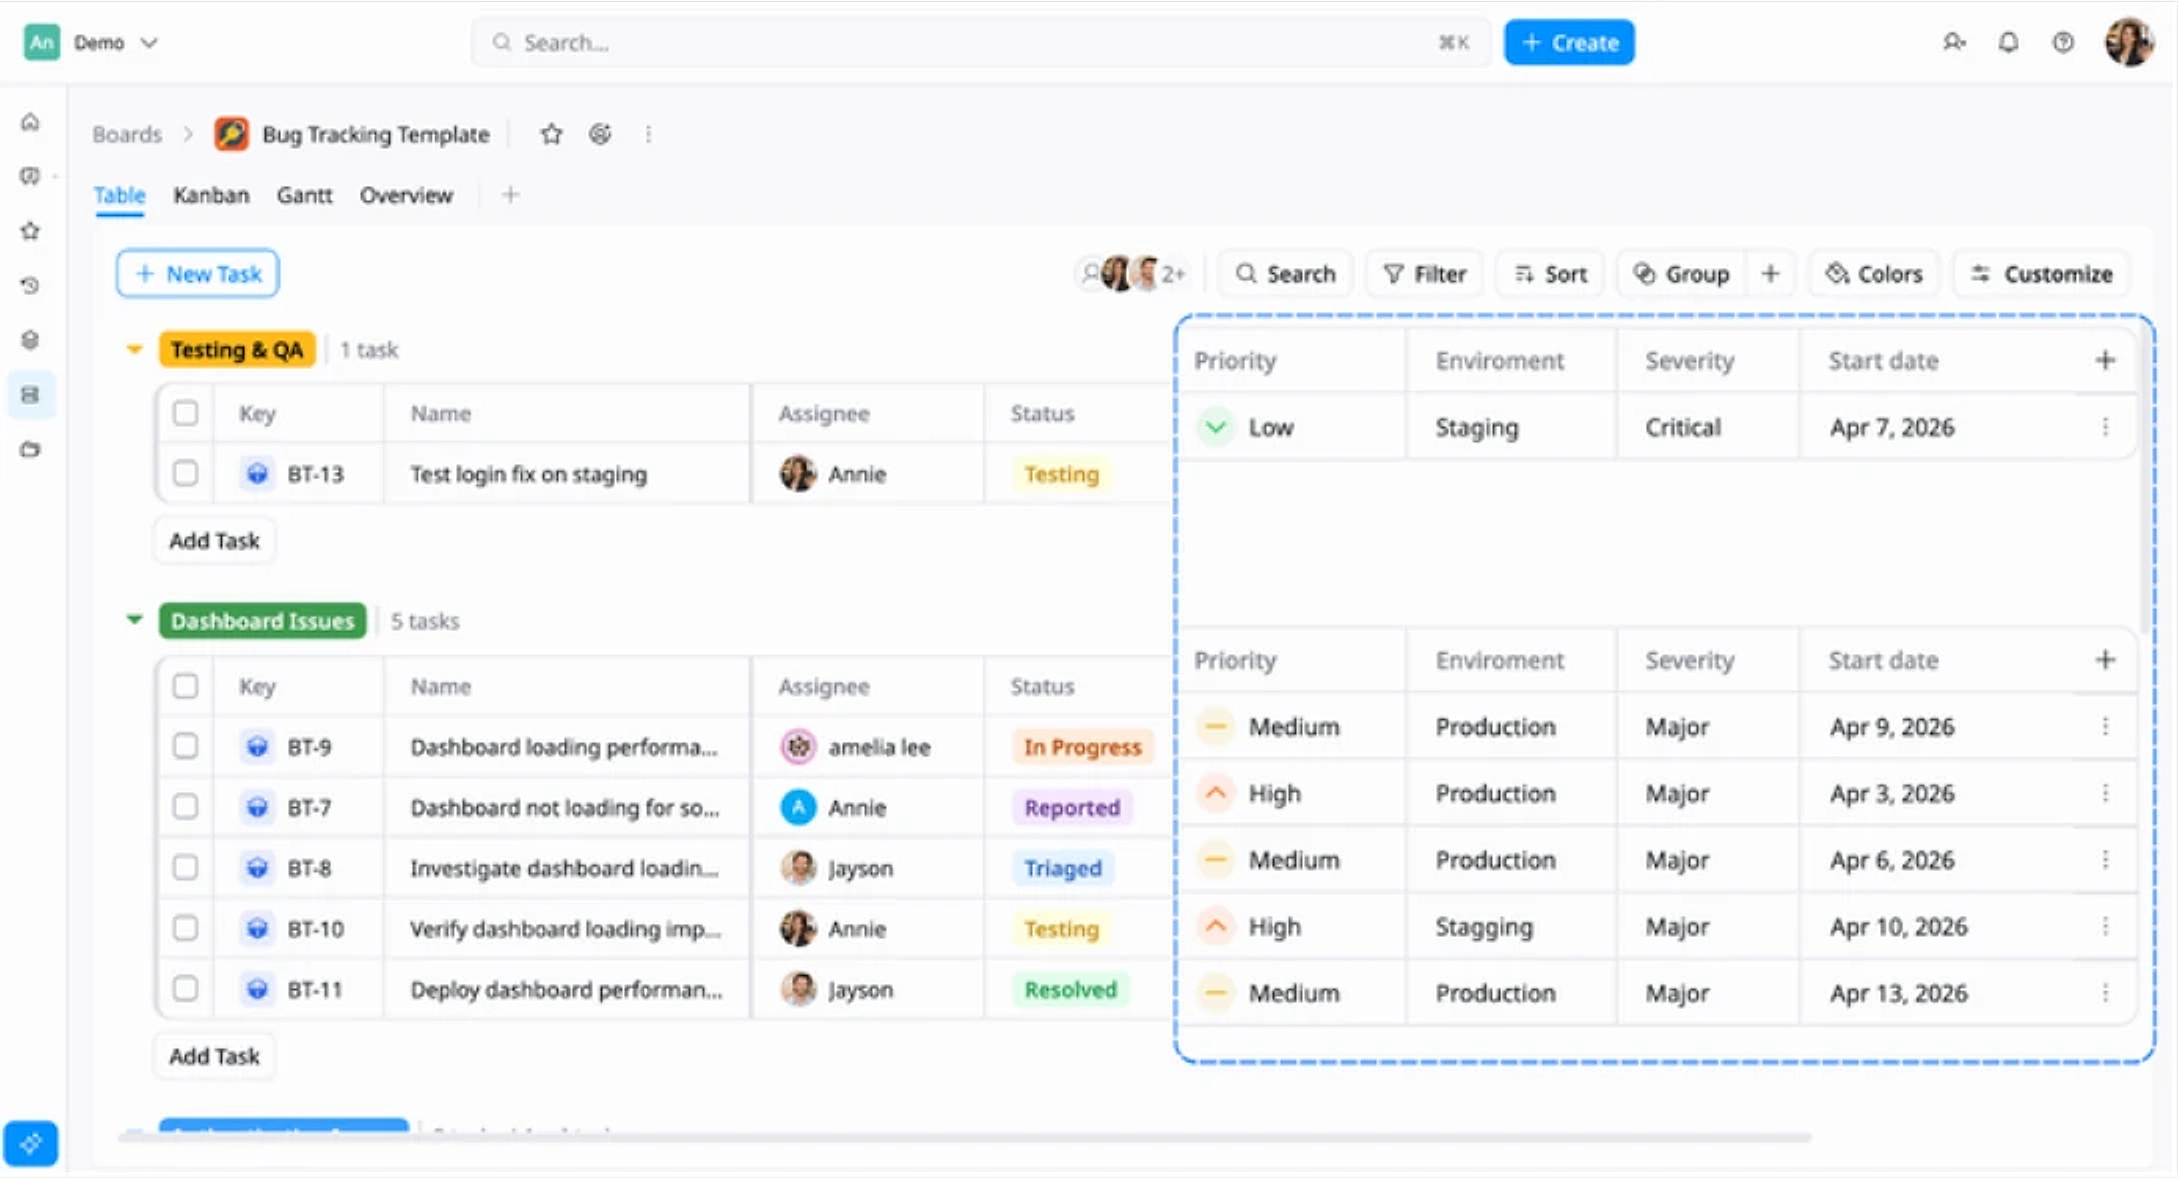Click the Customize button
Image resolution: width=2178 pixels, height=1178 pixels.
click(x=2041, y=274)
